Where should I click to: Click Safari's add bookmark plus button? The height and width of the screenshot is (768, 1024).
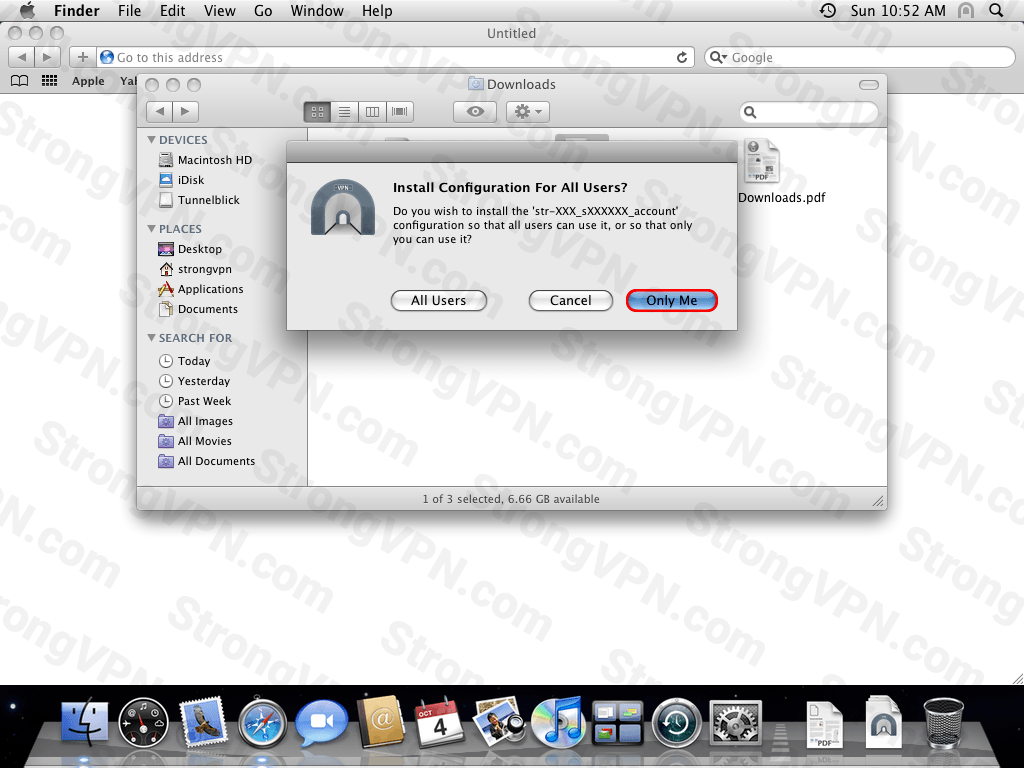coord(83,57)
